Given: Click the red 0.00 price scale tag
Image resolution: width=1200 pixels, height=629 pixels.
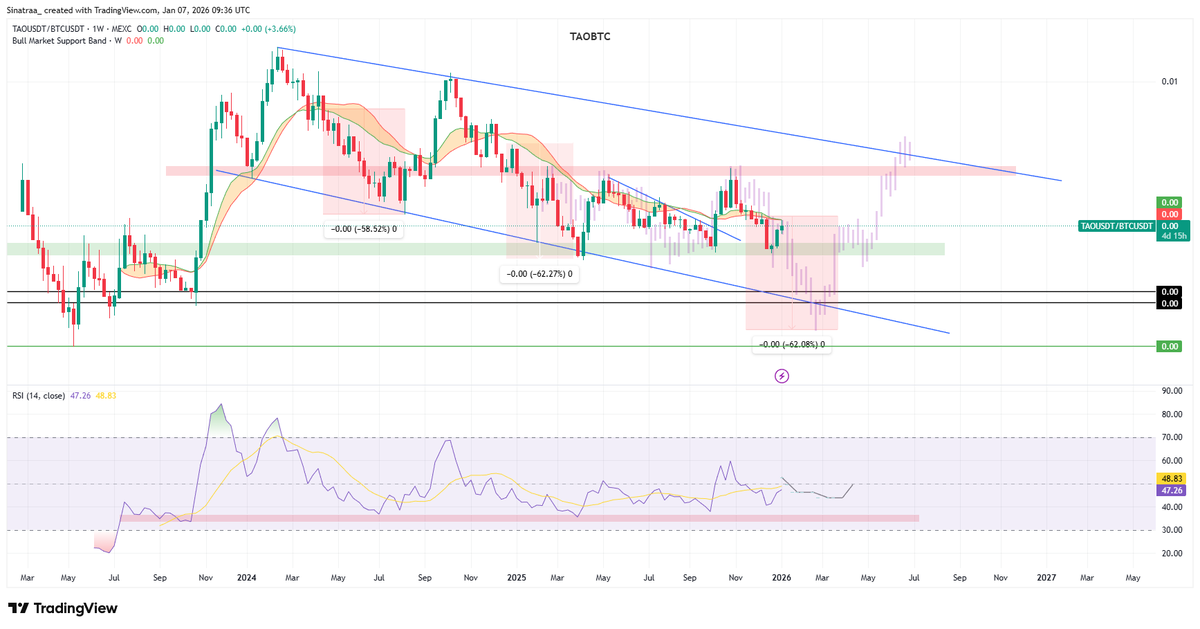Looking at the screenshot, I should (x=1169, y=214).
